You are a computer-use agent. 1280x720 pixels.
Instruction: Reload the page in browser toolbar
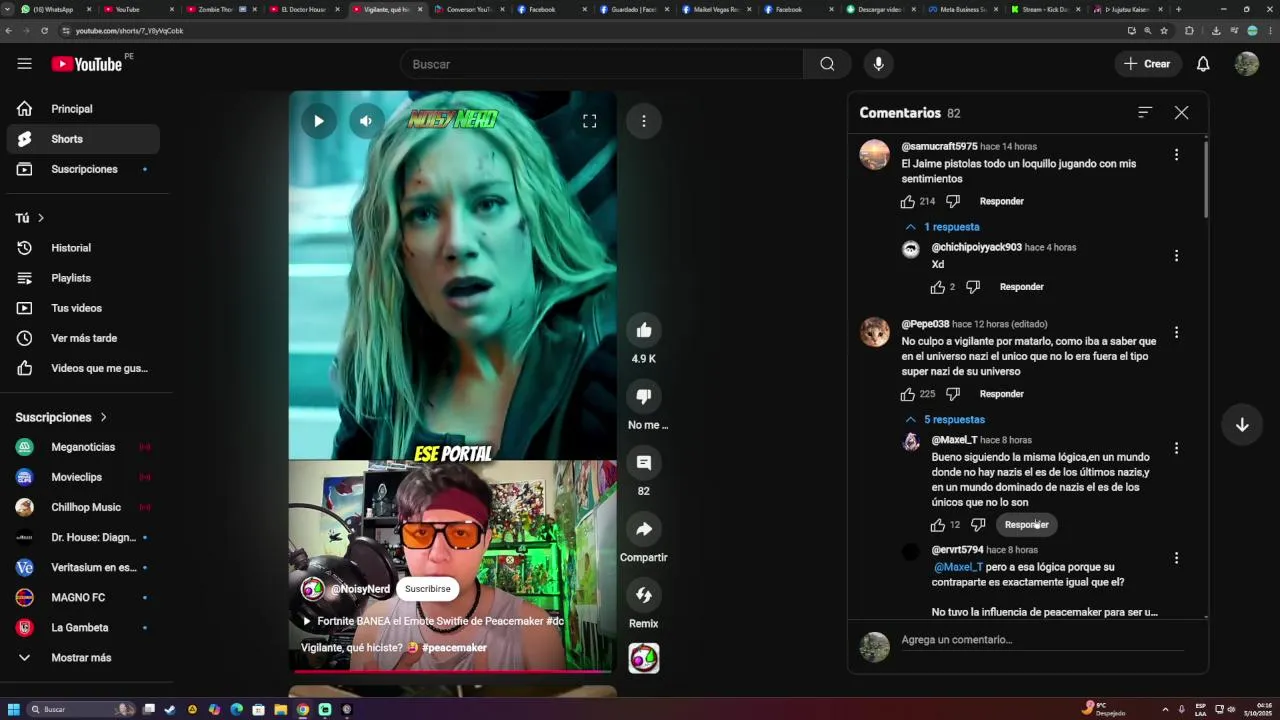click(44, 31)
